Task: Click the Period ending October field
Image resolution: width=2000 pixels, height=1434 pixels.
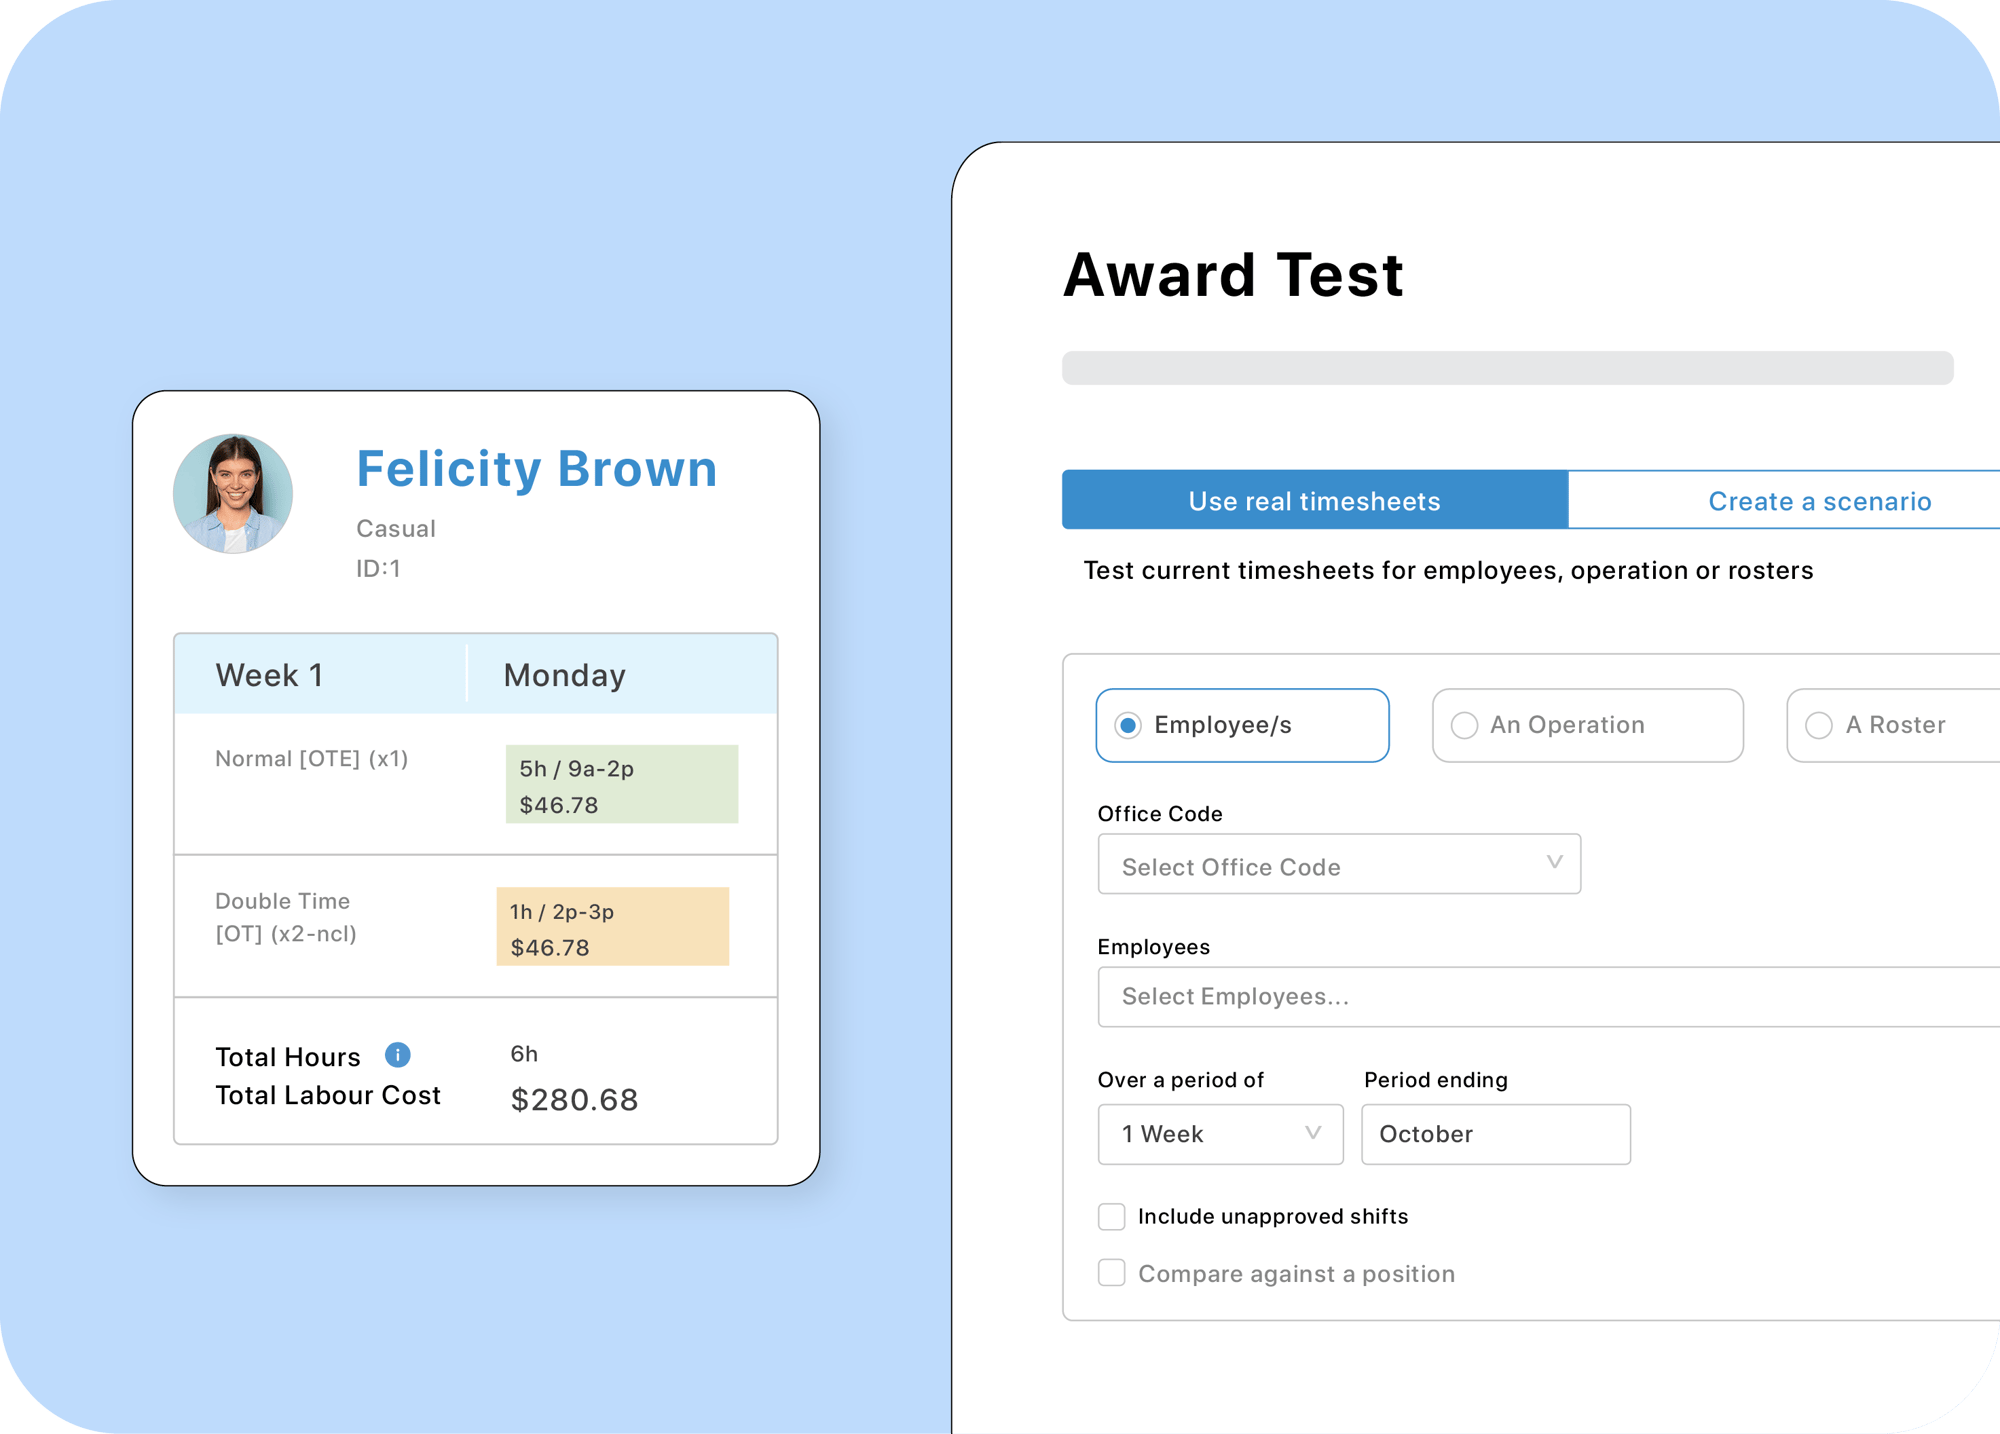Action: [1495, 1134]
